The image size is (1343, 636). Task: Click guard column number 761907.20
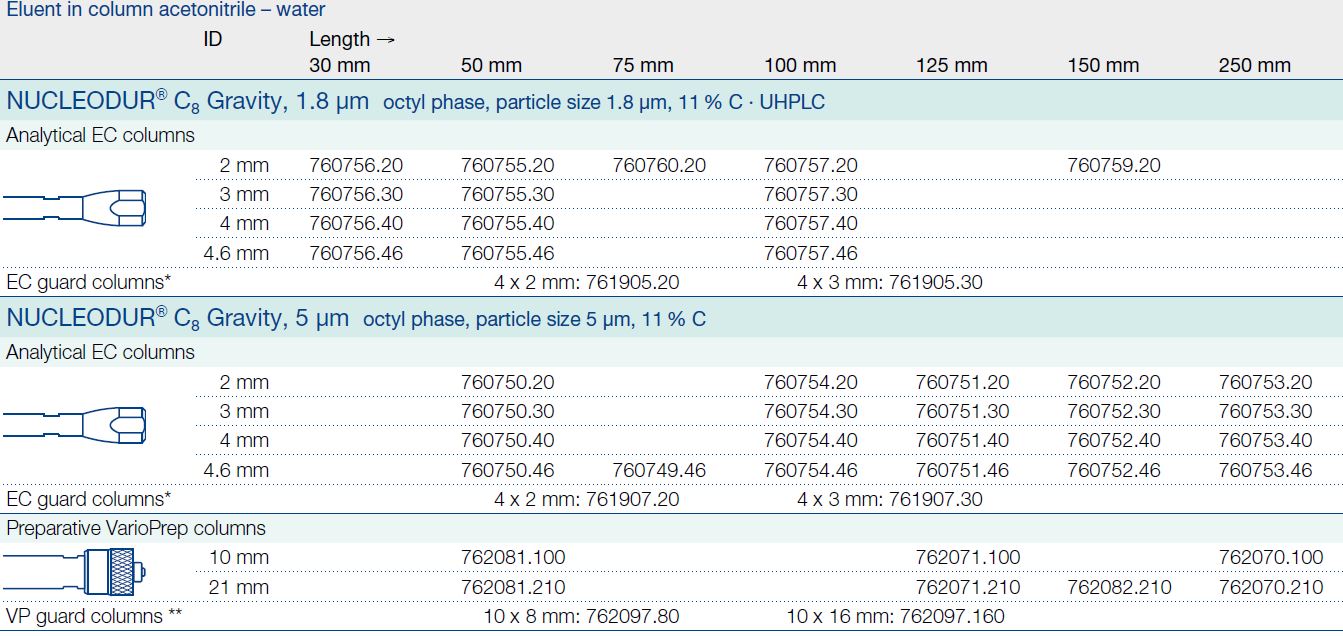pos(632,499)
